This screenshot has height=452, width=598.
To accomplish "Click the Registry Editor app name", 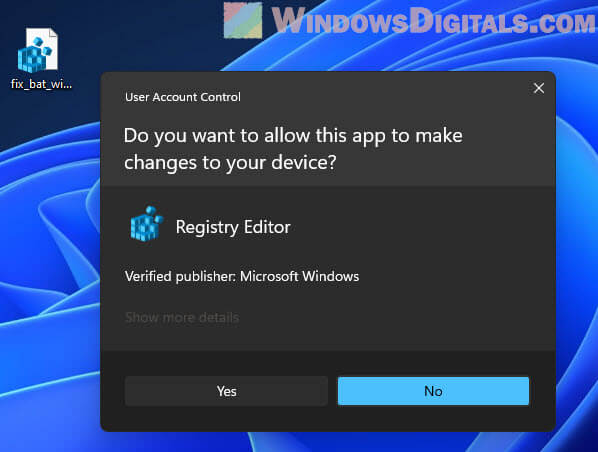I will point(233,227).
